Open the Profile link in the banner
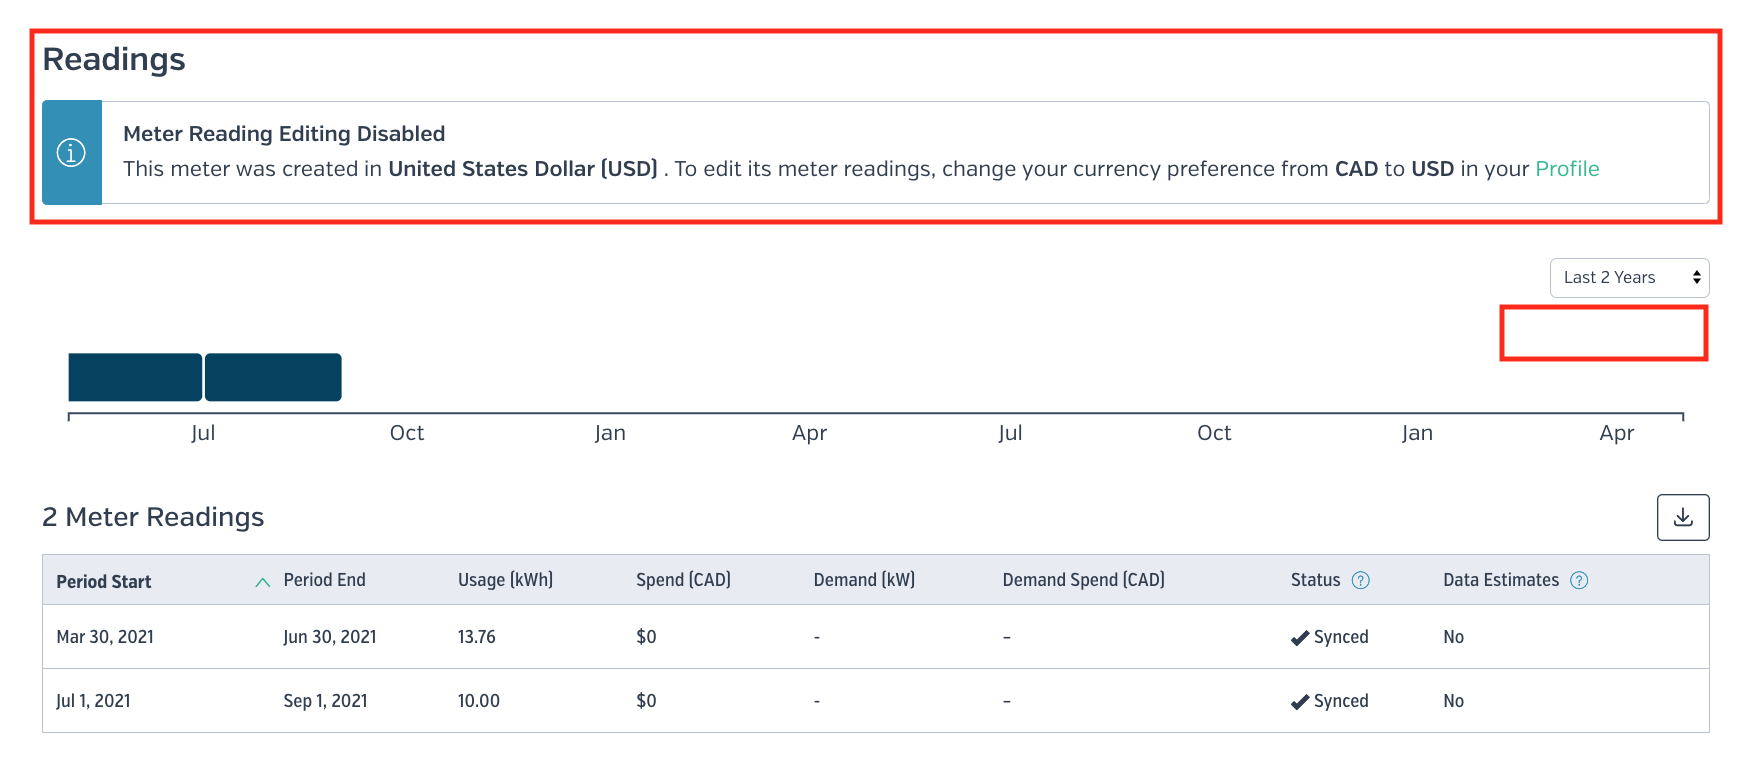The width and height of the screenshot is (1748, 772). pyautogui.click(x=1567, y=169)
